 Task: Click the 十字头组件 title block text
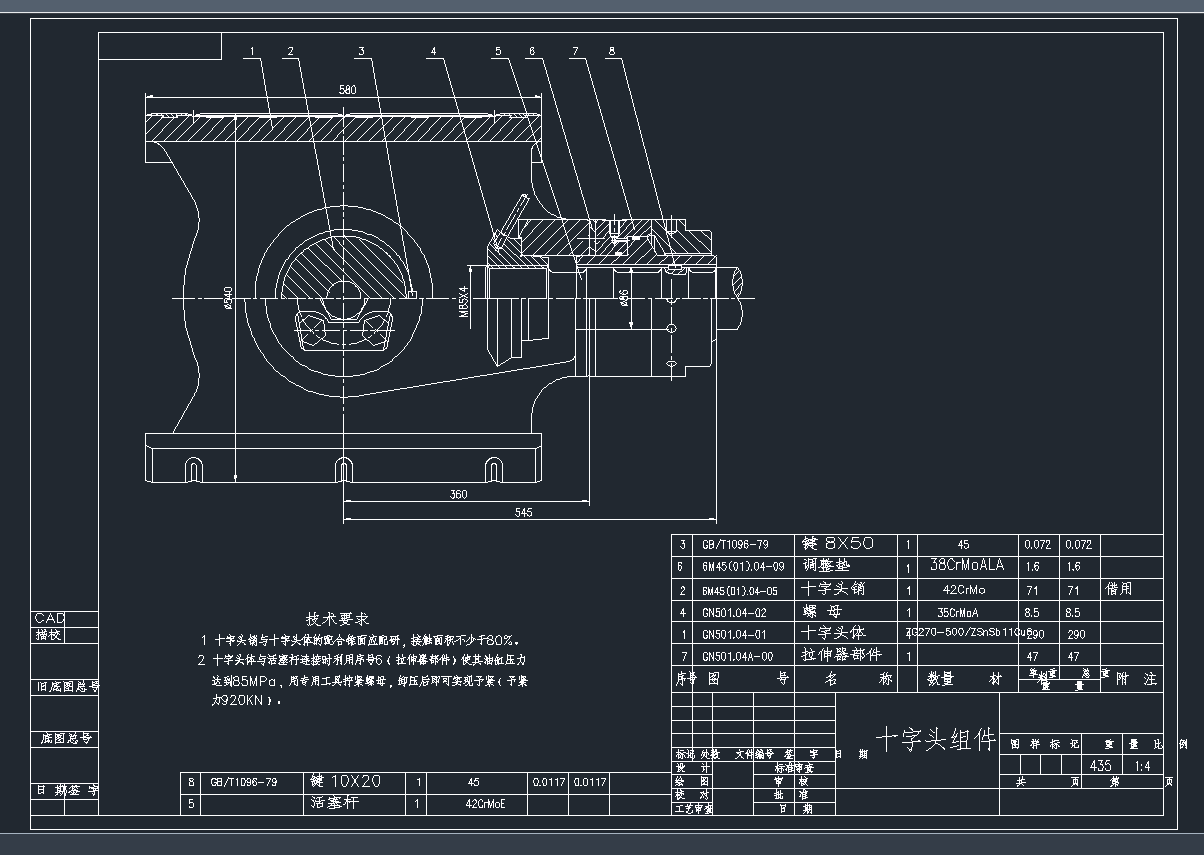936,740
